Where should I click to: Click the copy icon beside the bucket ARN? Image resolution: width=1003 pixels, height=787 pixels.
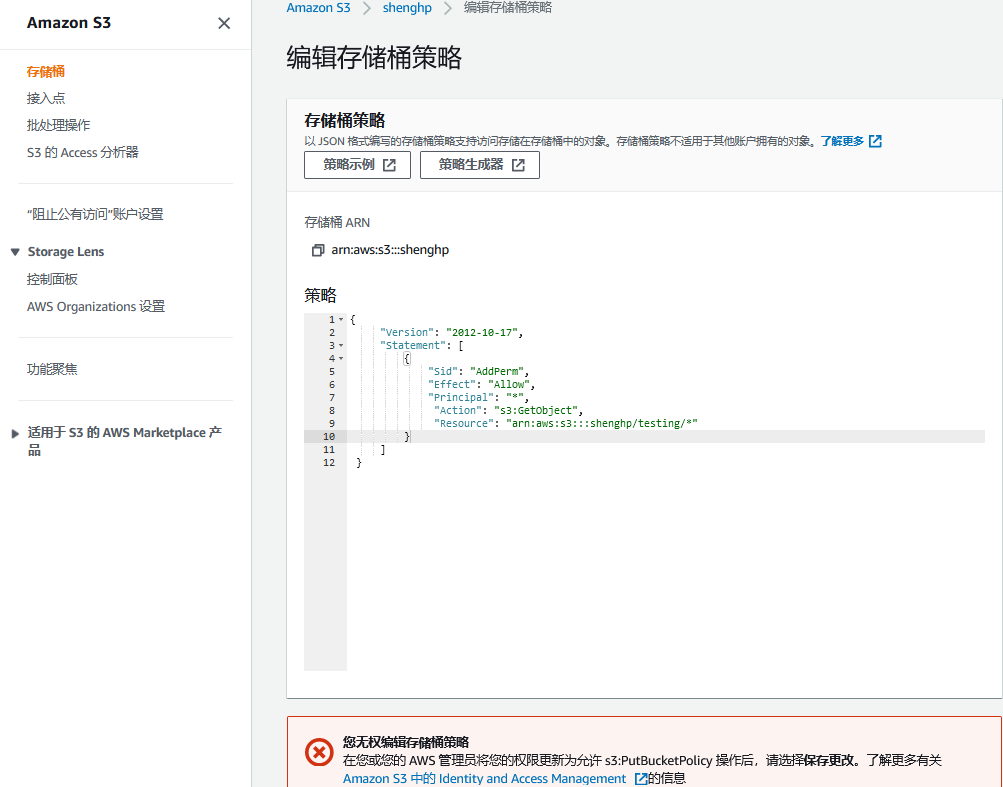click(x=316, y=250)
